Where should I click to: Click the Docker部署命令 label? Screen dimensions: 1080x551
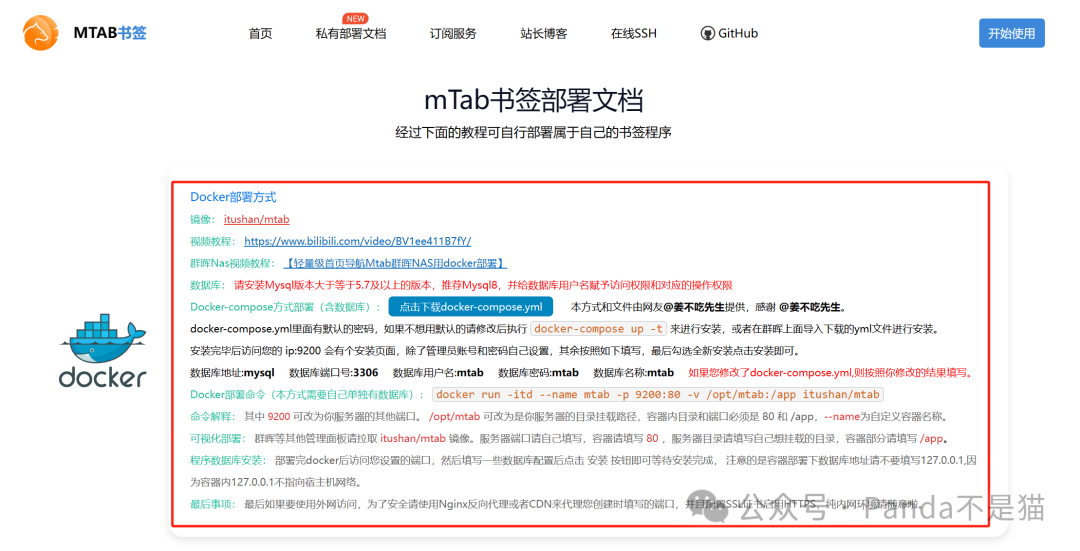tap(308, 395)
